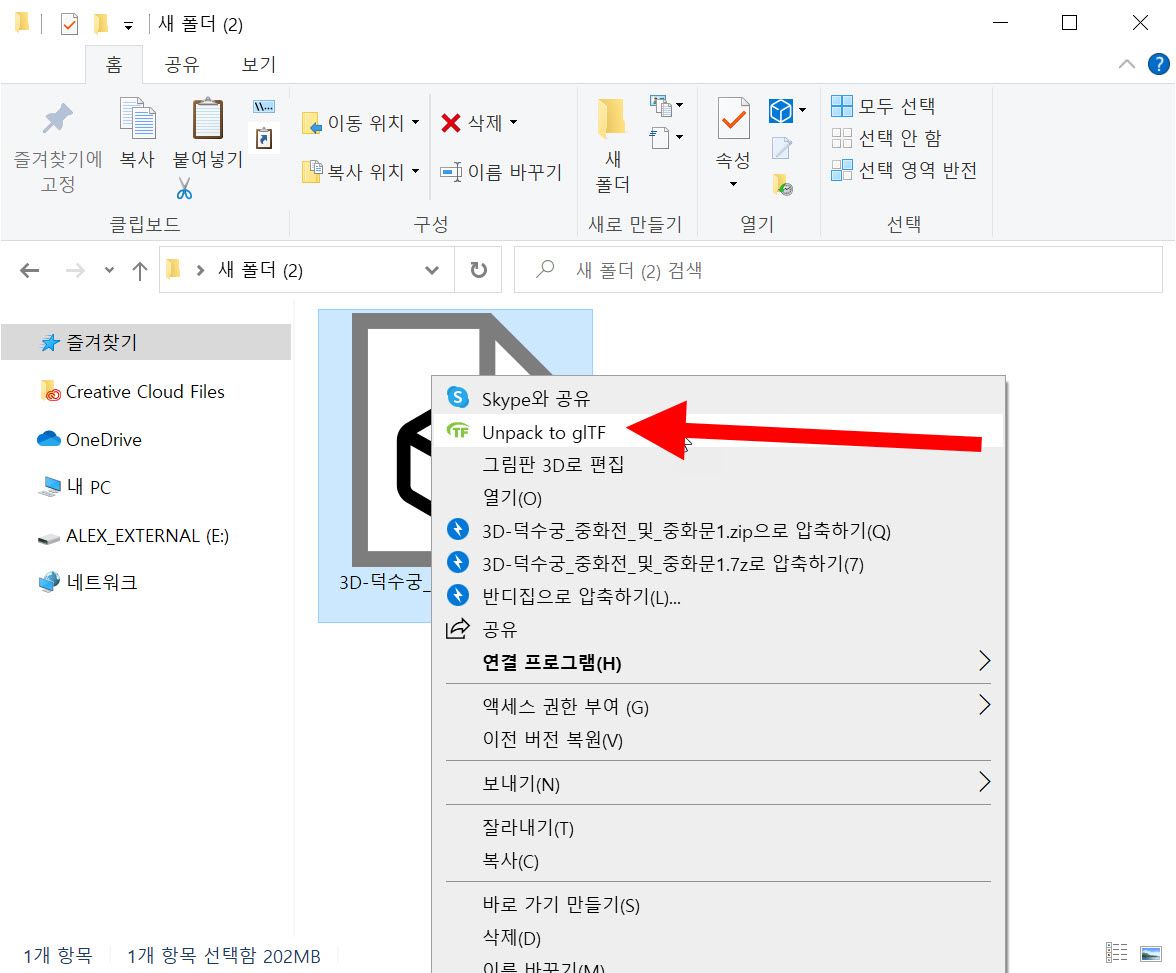Click the Bandizip icon beside the .zip entry
This screenshot has height=973, width=1176.
pos(458,529)
